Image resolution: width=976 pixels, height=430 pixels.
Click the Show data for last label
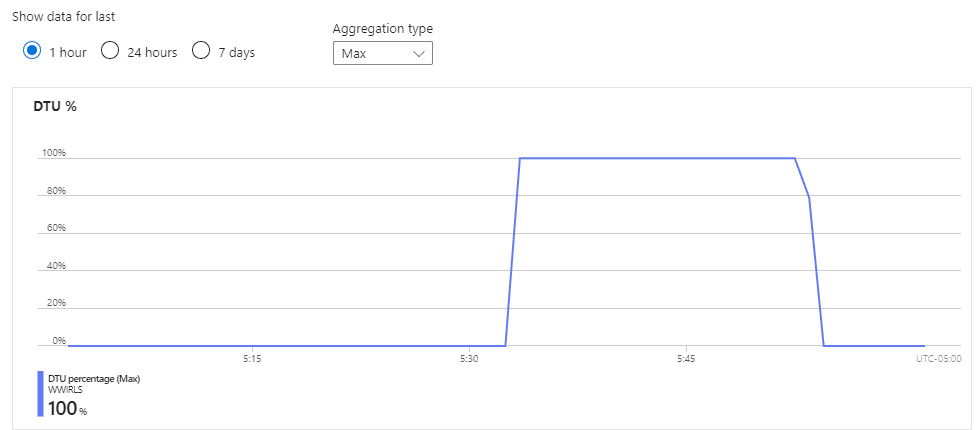(x=63, y=17)
